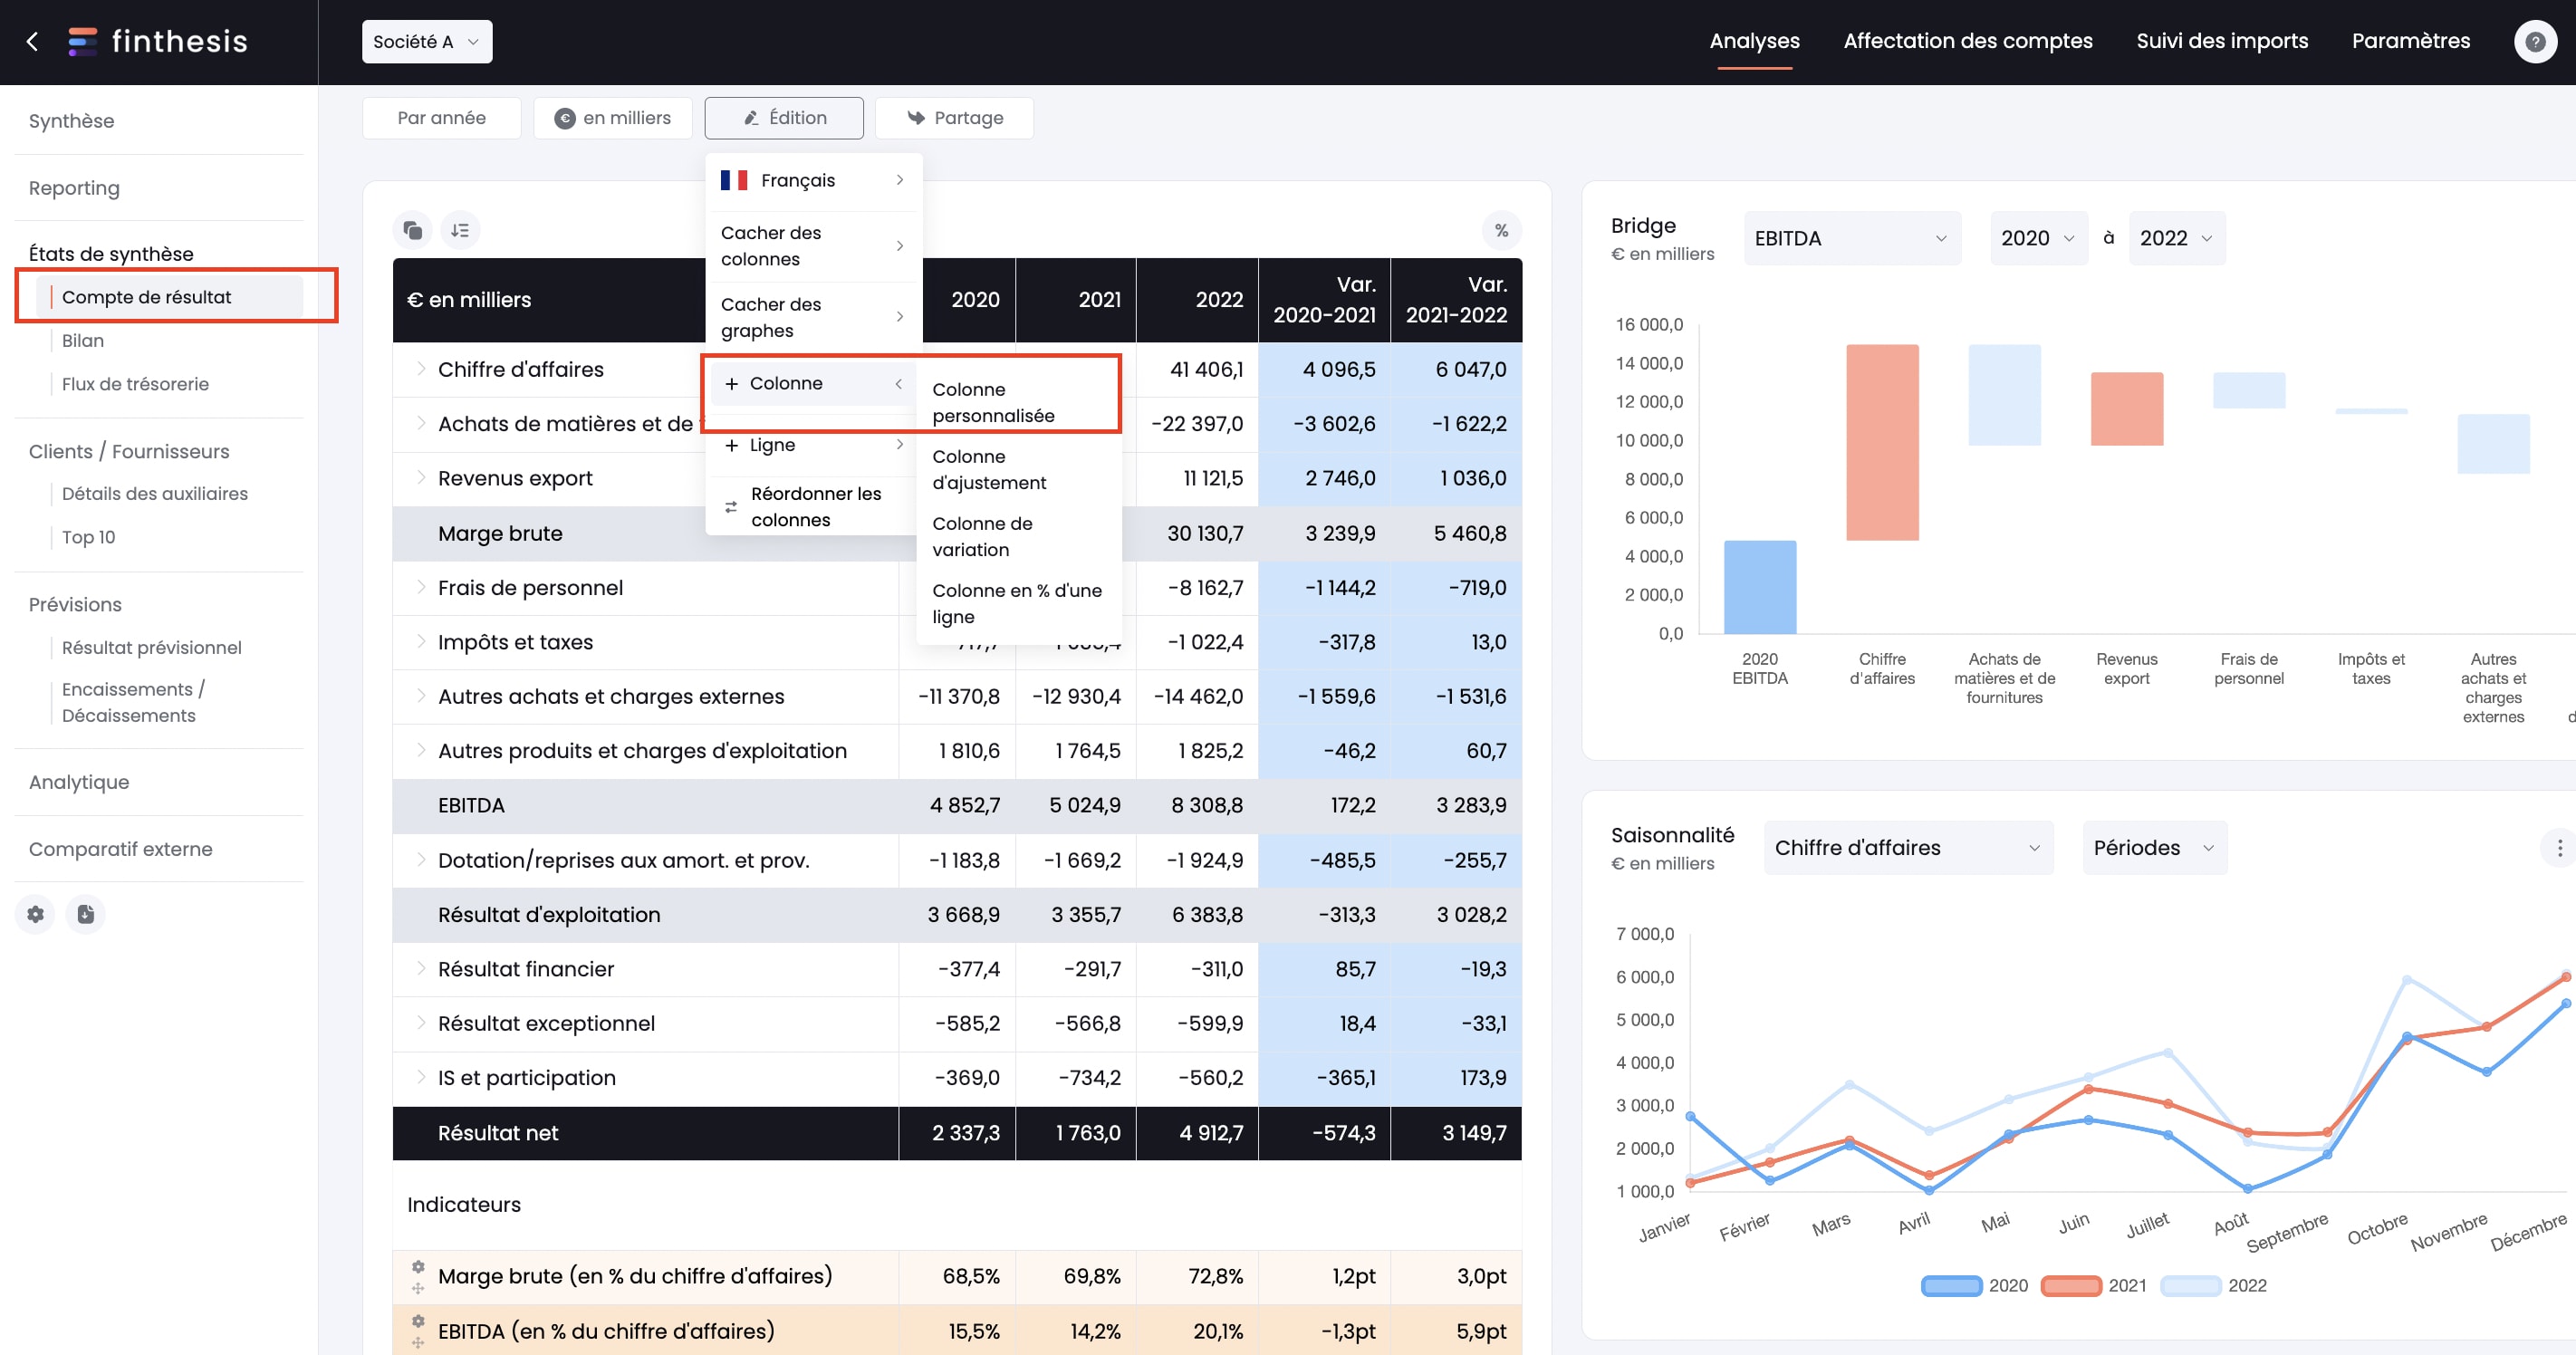Open Affectation des comptes tab
2576x1355 pixels.
click(x=1967, y=41)
